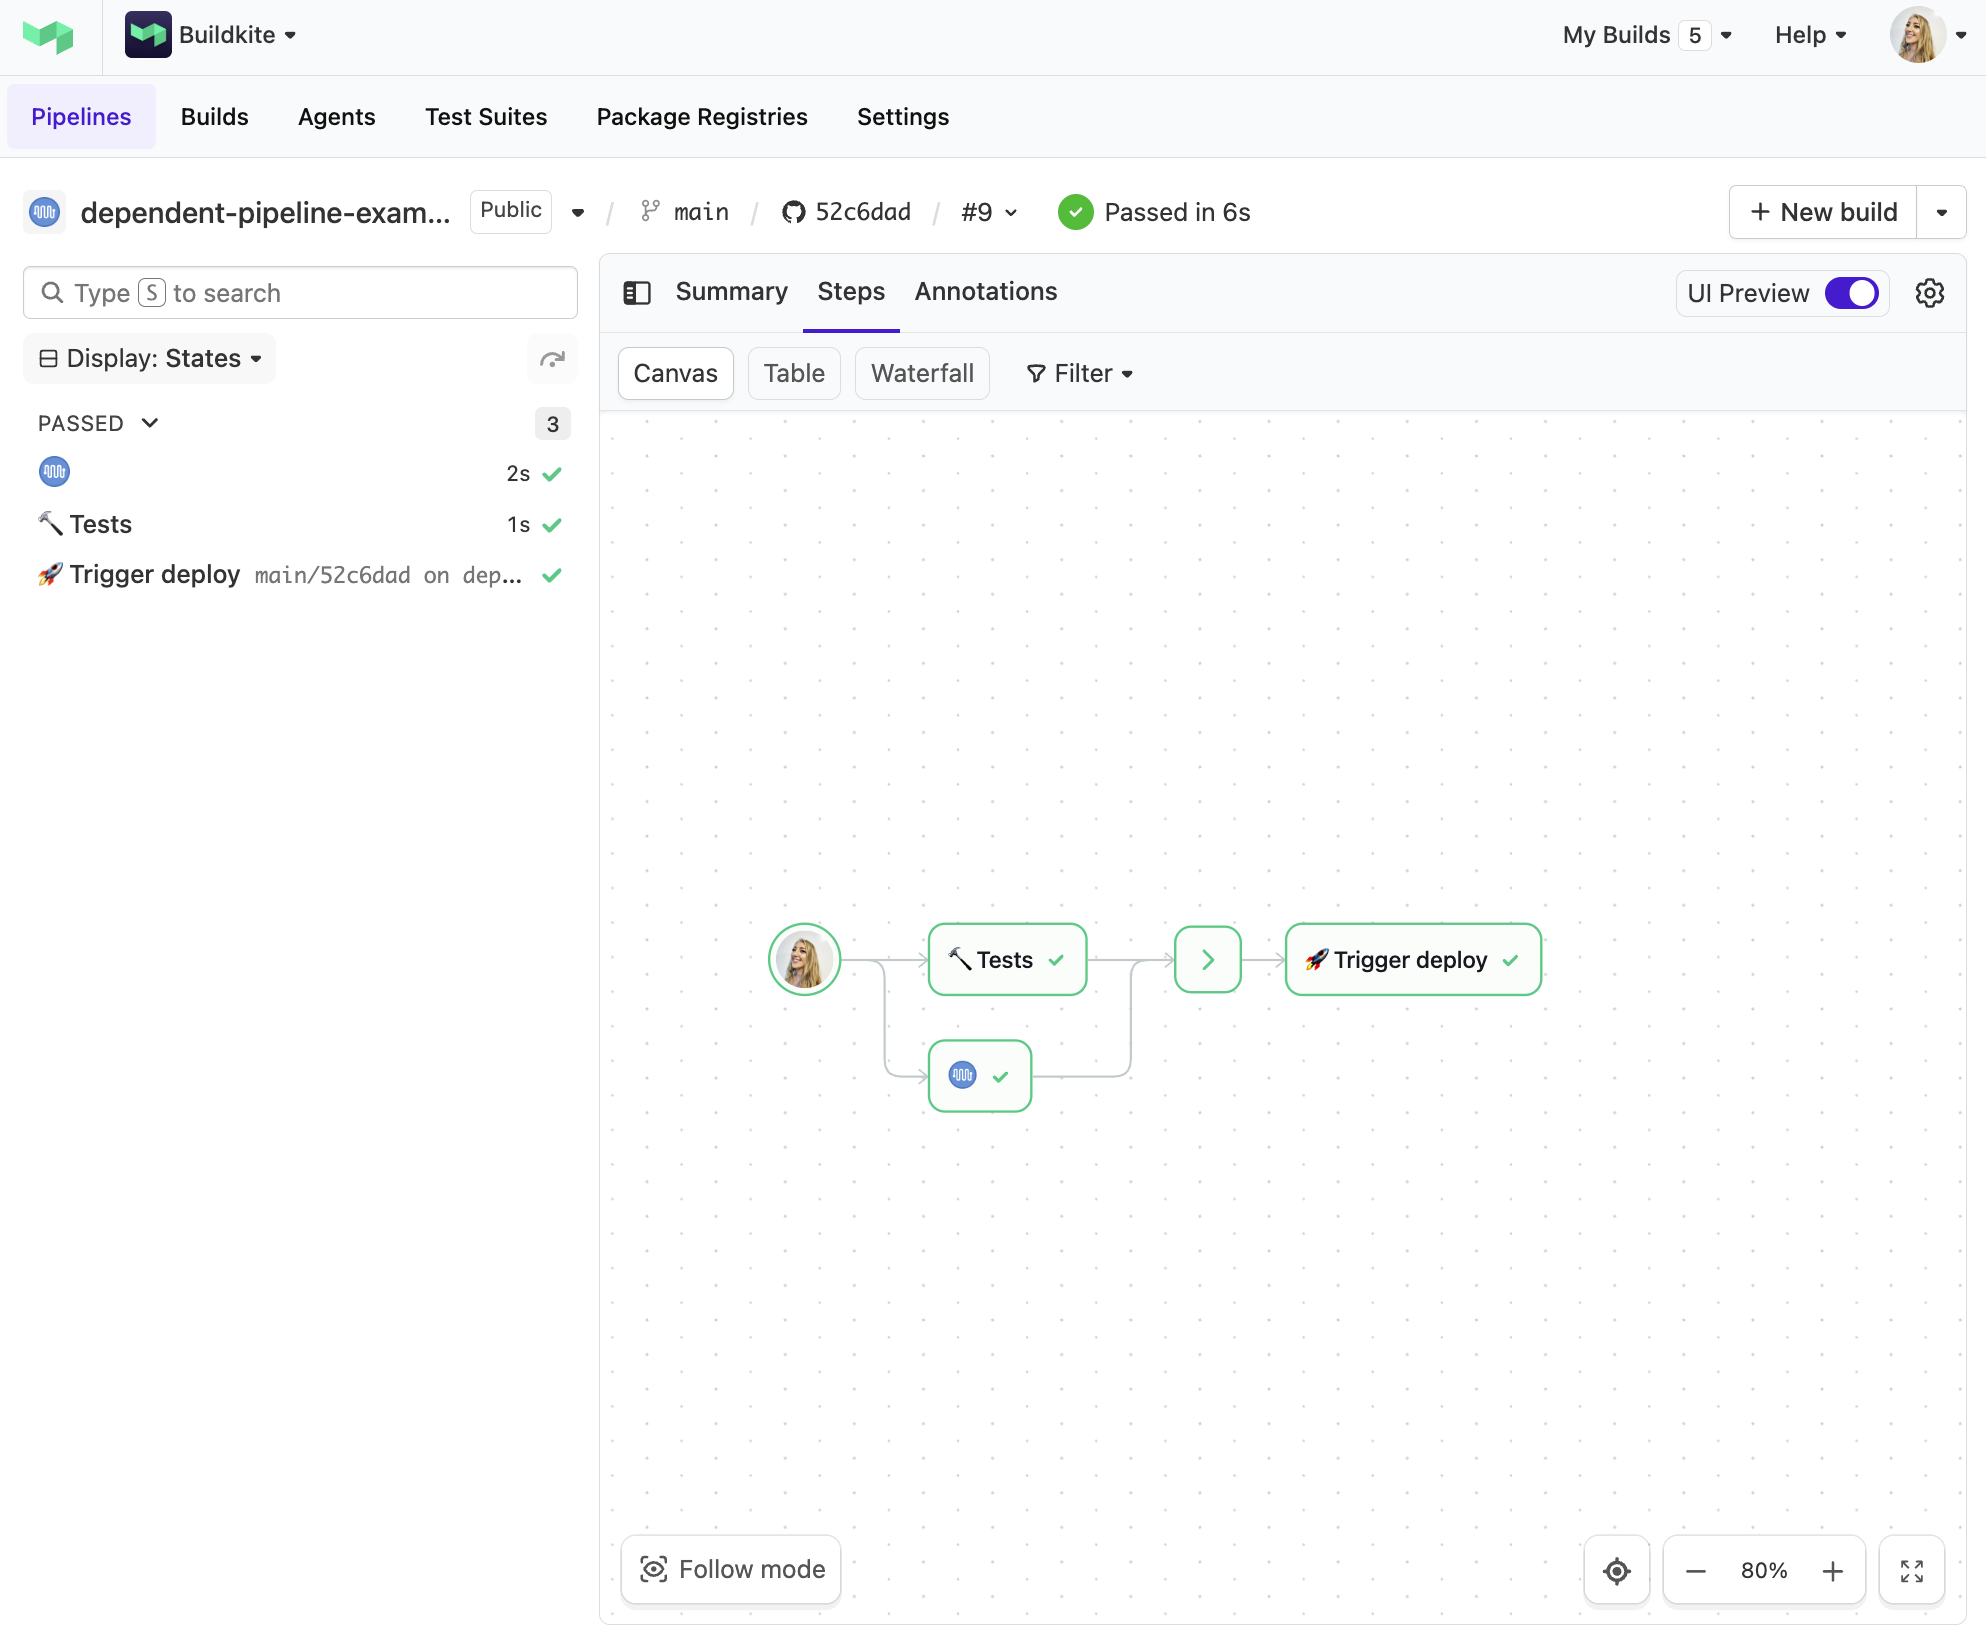1986x1644 pixels.
Task: Enter fullscreen canvas view
Action: pyautogui.click(x=1911, y=1570)
